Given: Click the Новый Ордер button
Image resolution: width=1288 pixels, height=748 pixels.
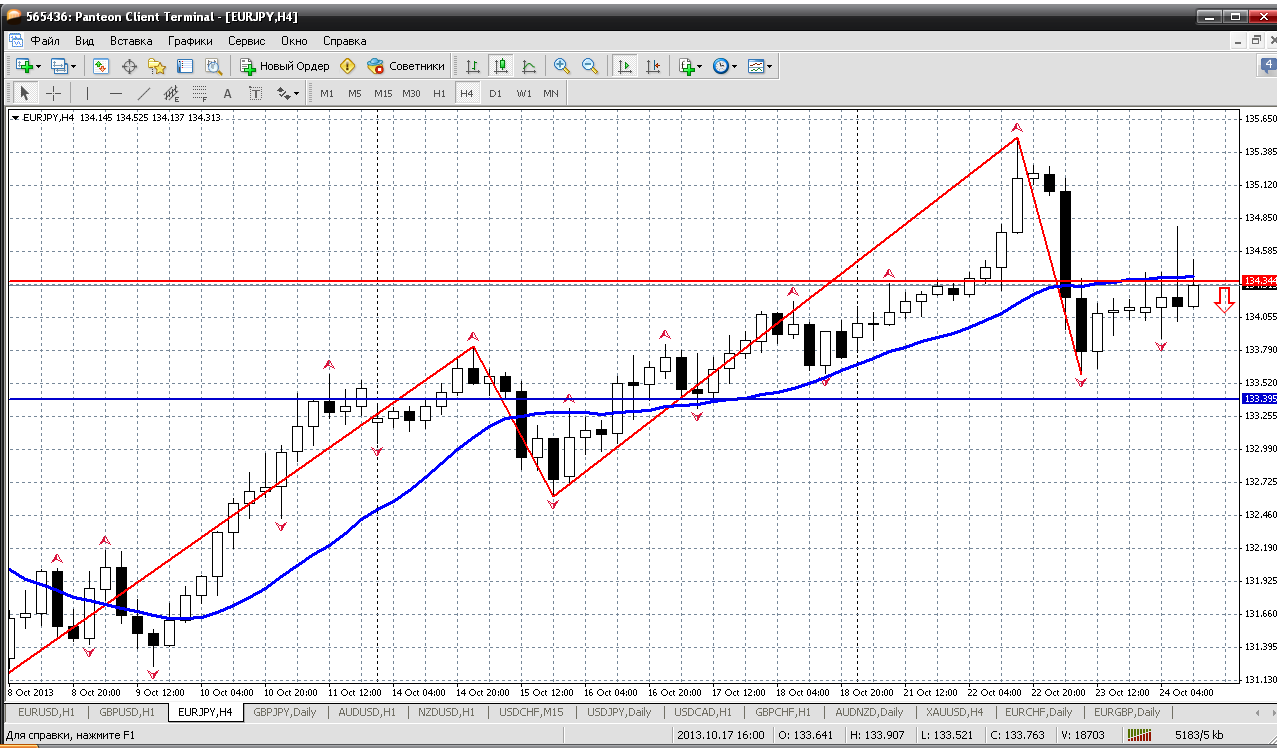Looking at the screenshot, I should [x=285, y=66].
